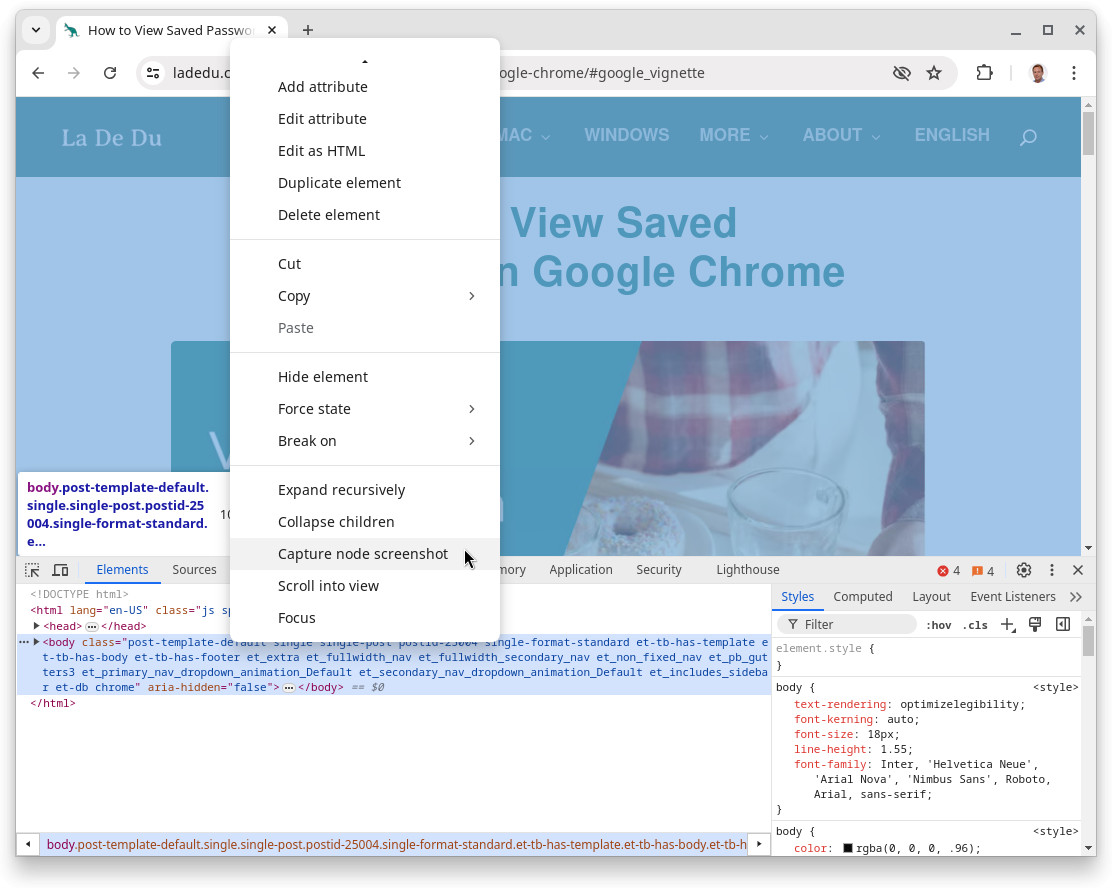Choose Delete element in context menu

329,215
